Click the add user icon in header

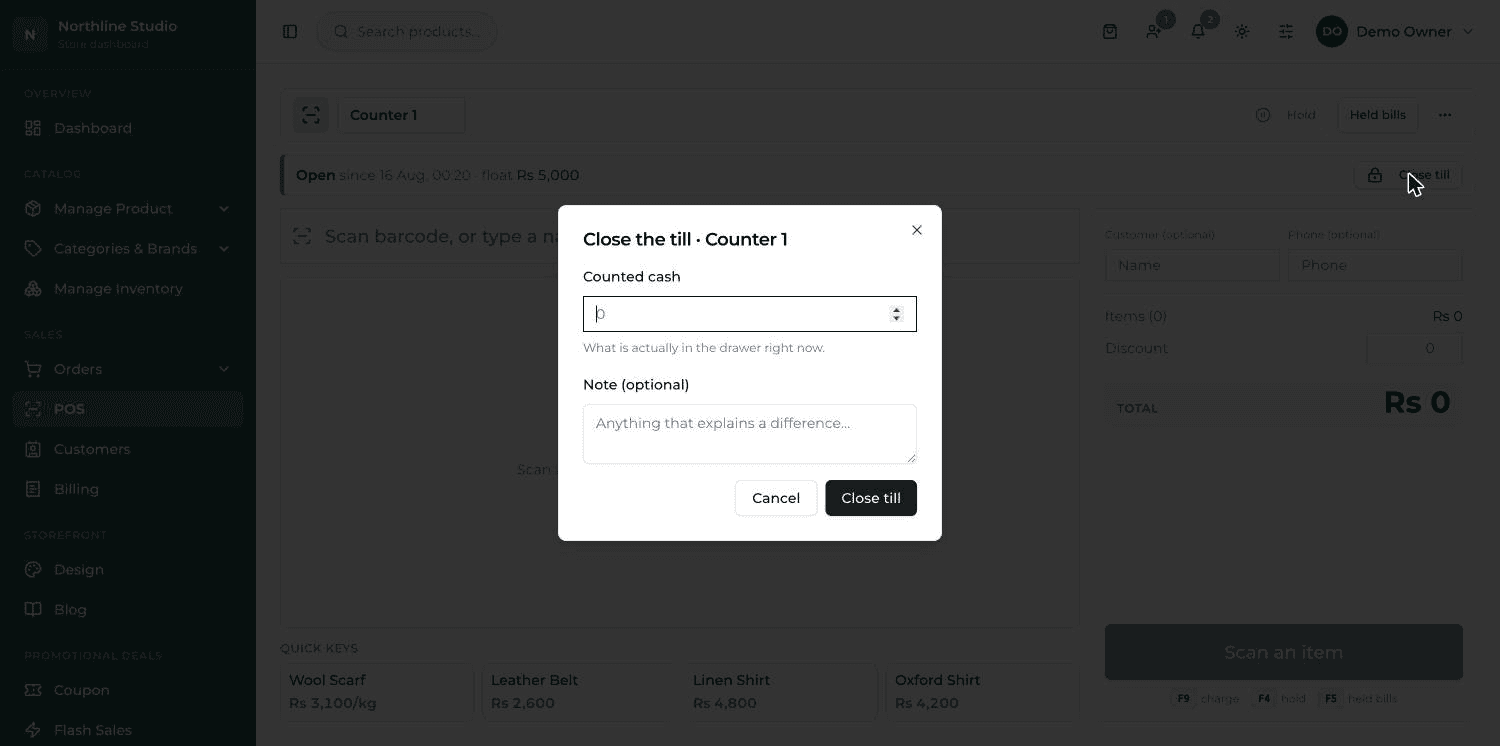click(1154, 32)
